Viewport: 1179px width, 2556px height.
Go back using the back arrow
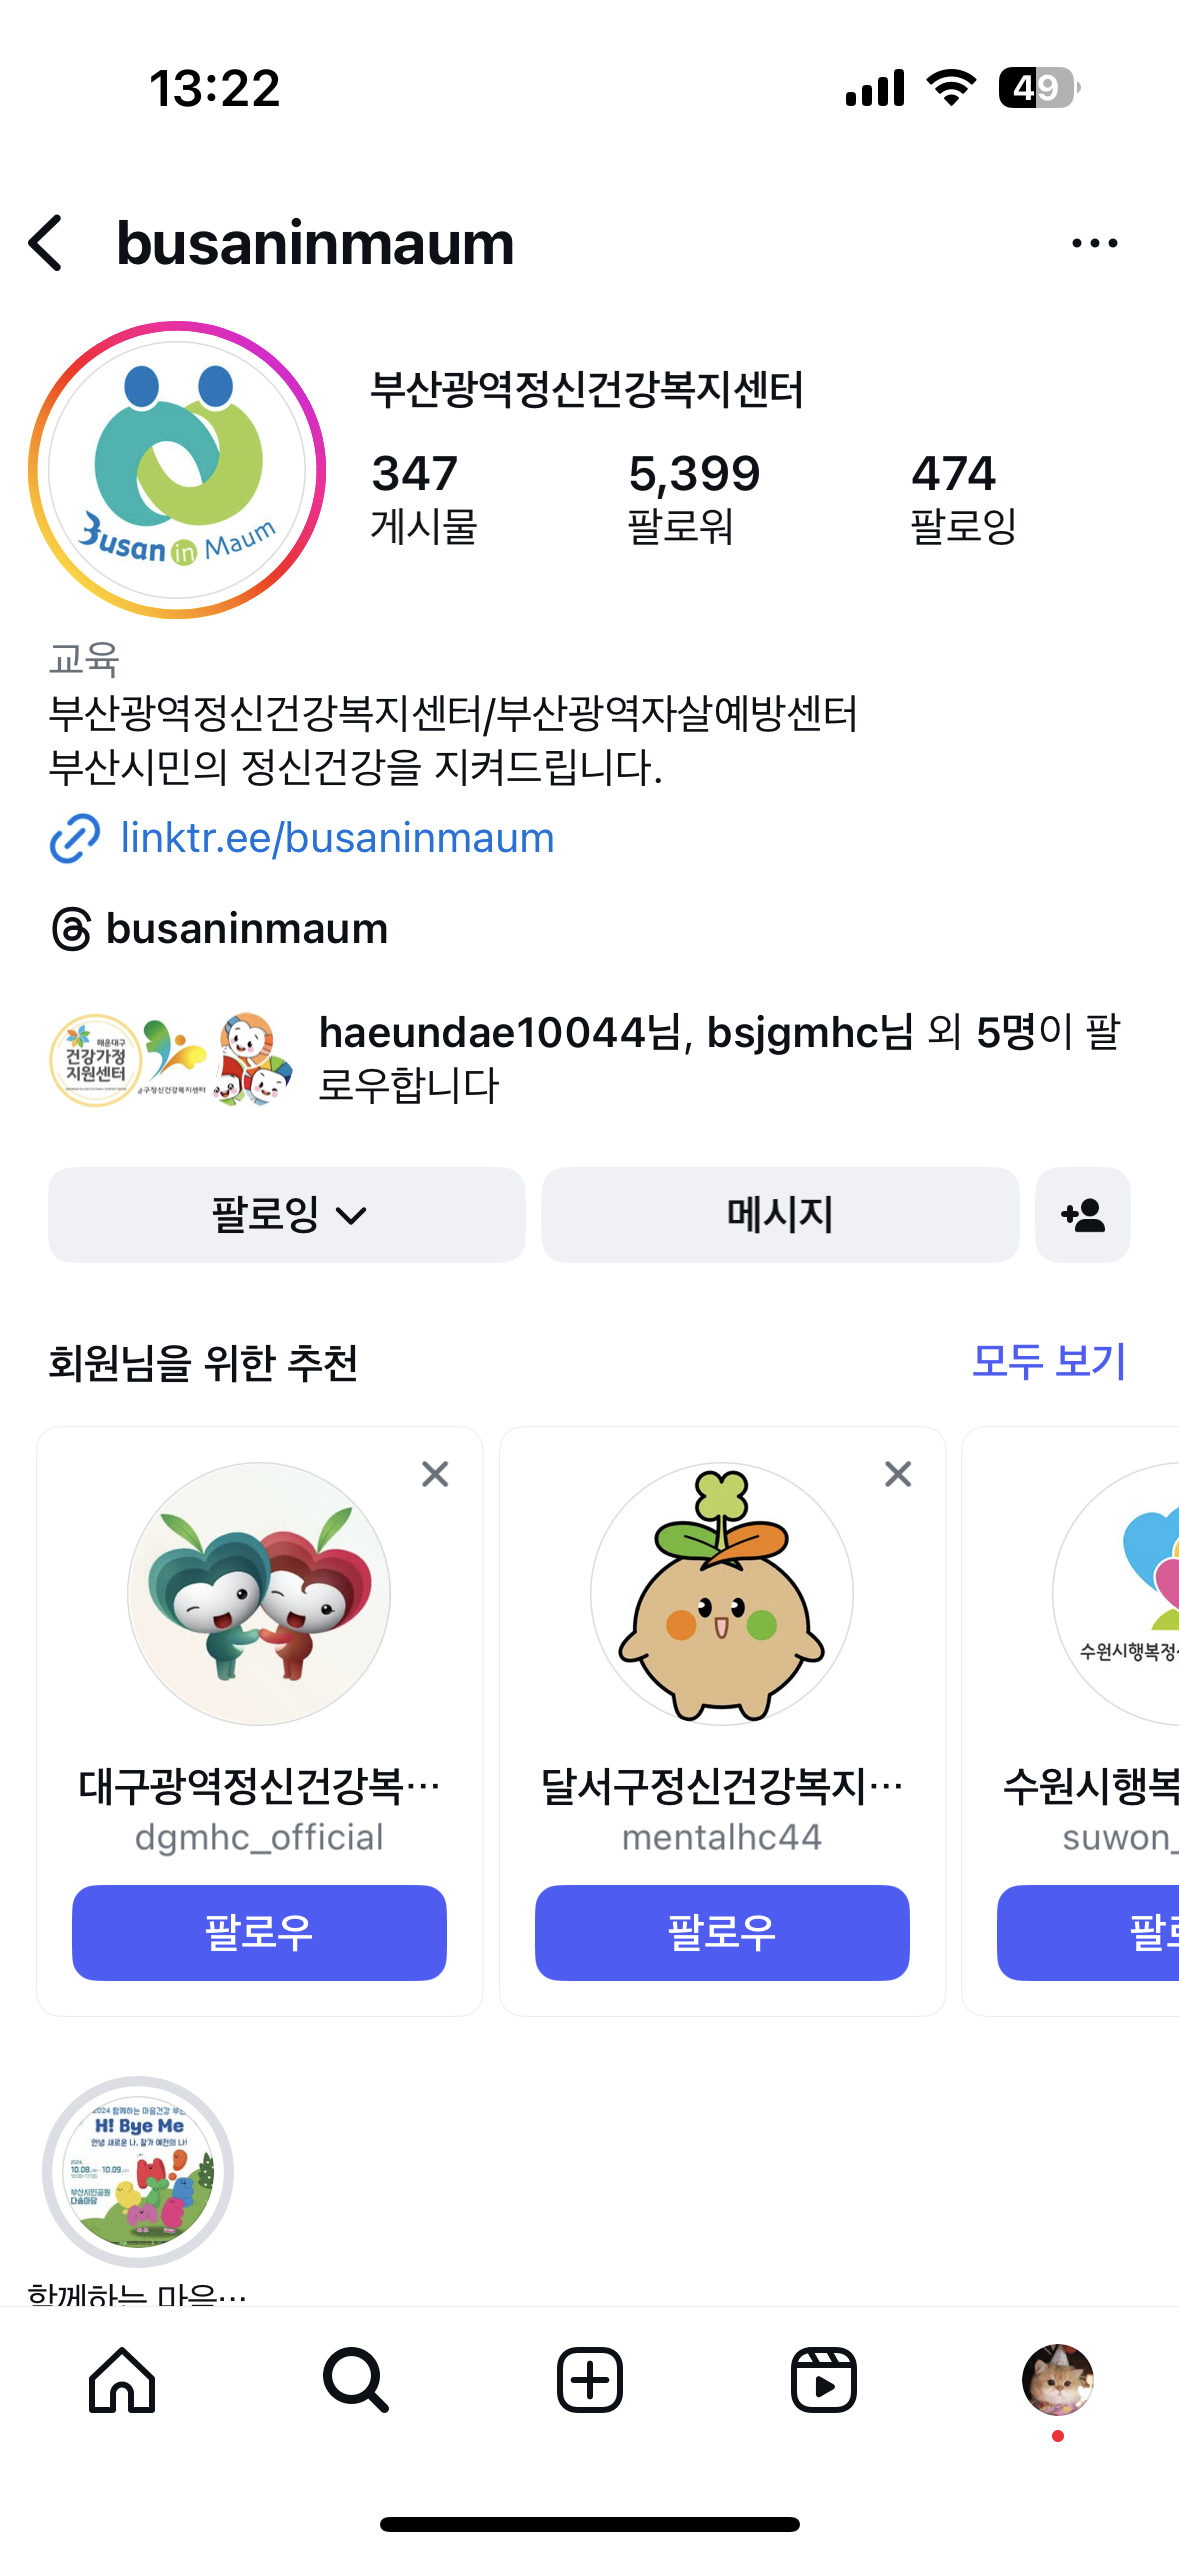(46, 243)
